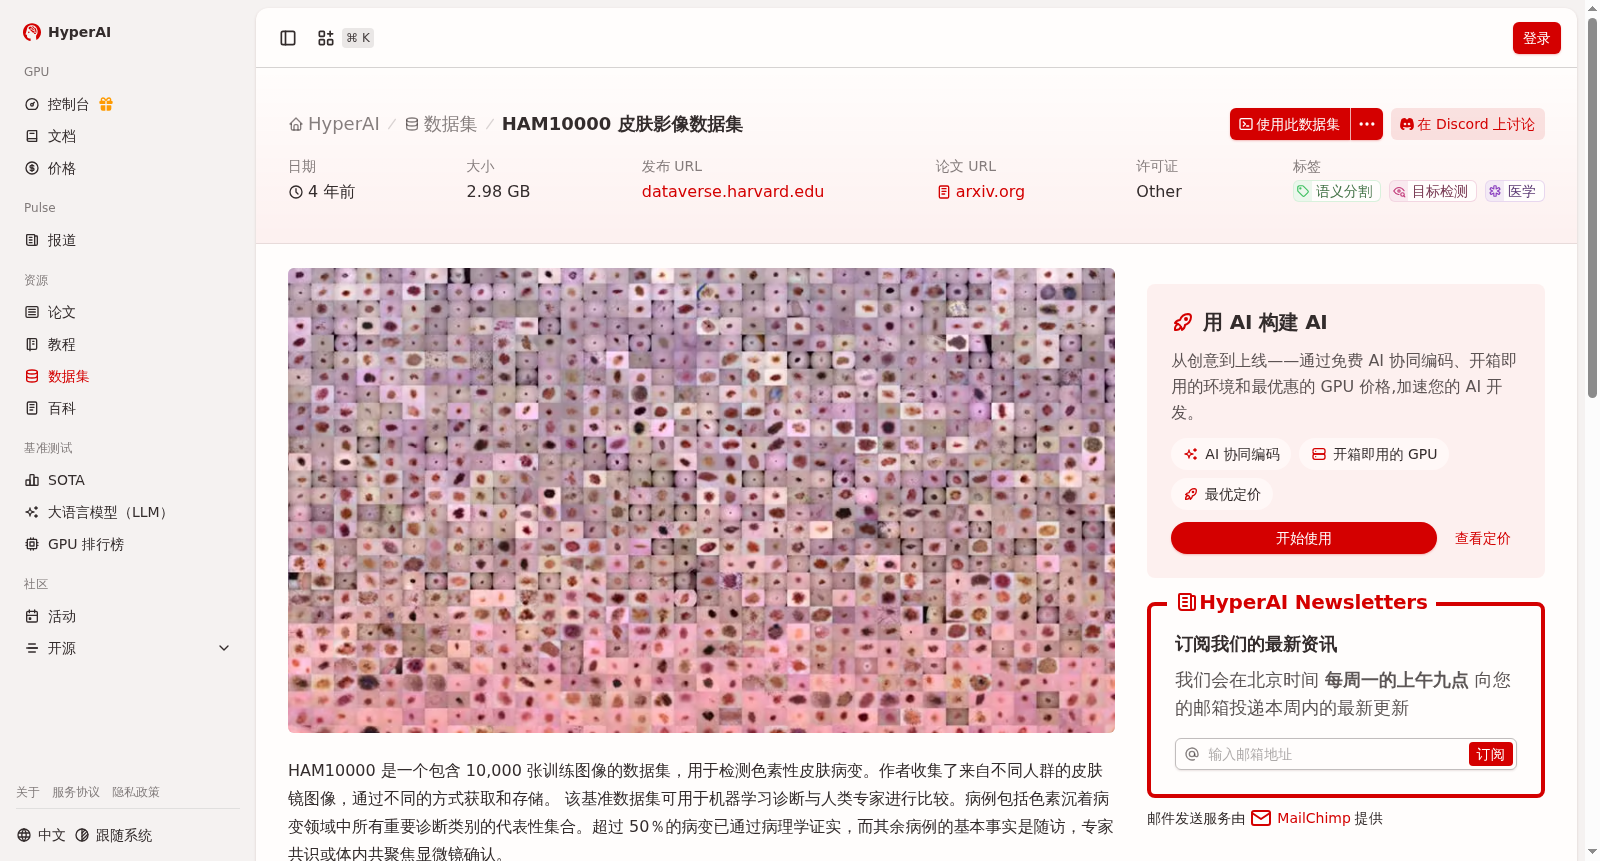Screen dimensions: 1600x861
Task: Click the 登录 login button
Action: (1536, 38)
